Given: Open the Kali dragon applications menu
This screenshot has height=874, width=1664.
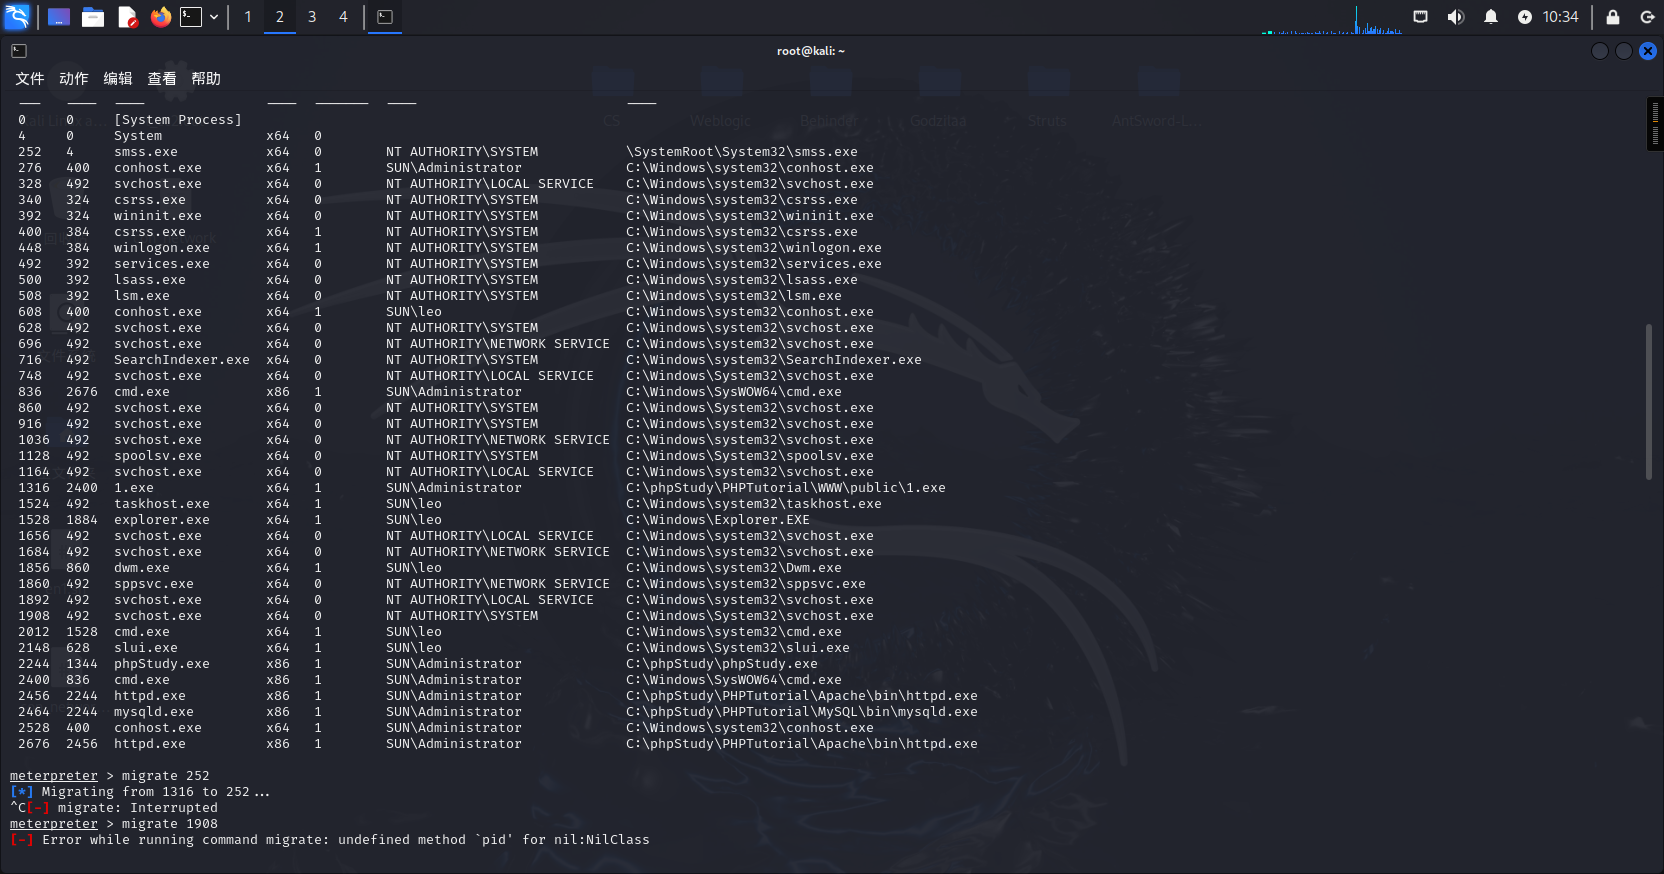Looking at the screenshot, I should [x=17, y=16].
